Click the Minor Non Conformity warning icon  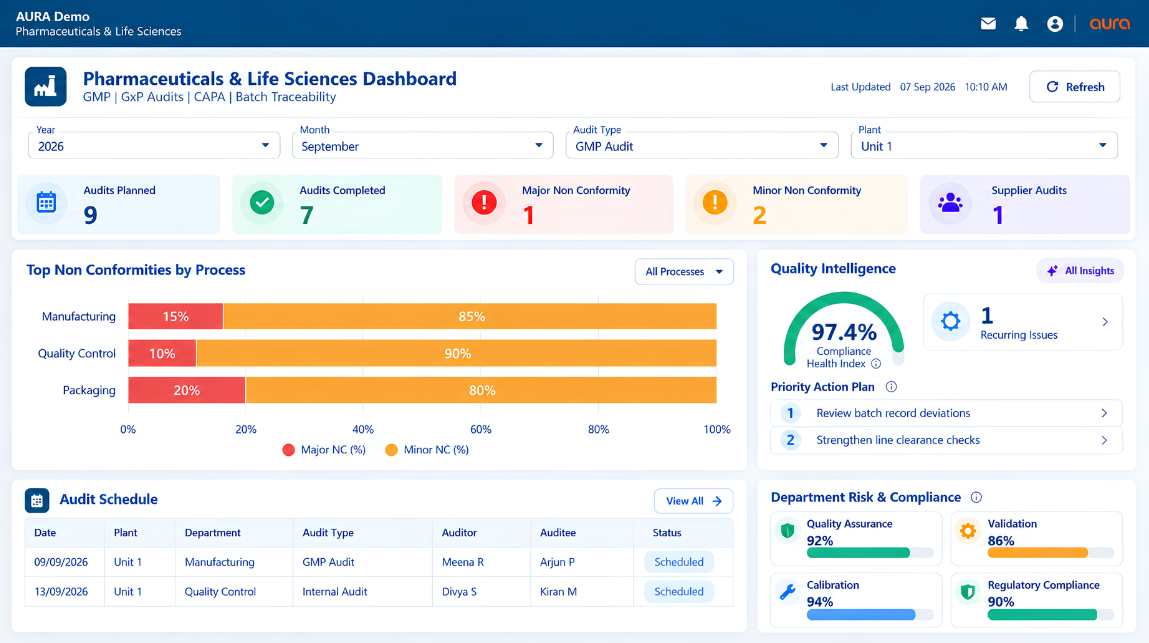714,202
